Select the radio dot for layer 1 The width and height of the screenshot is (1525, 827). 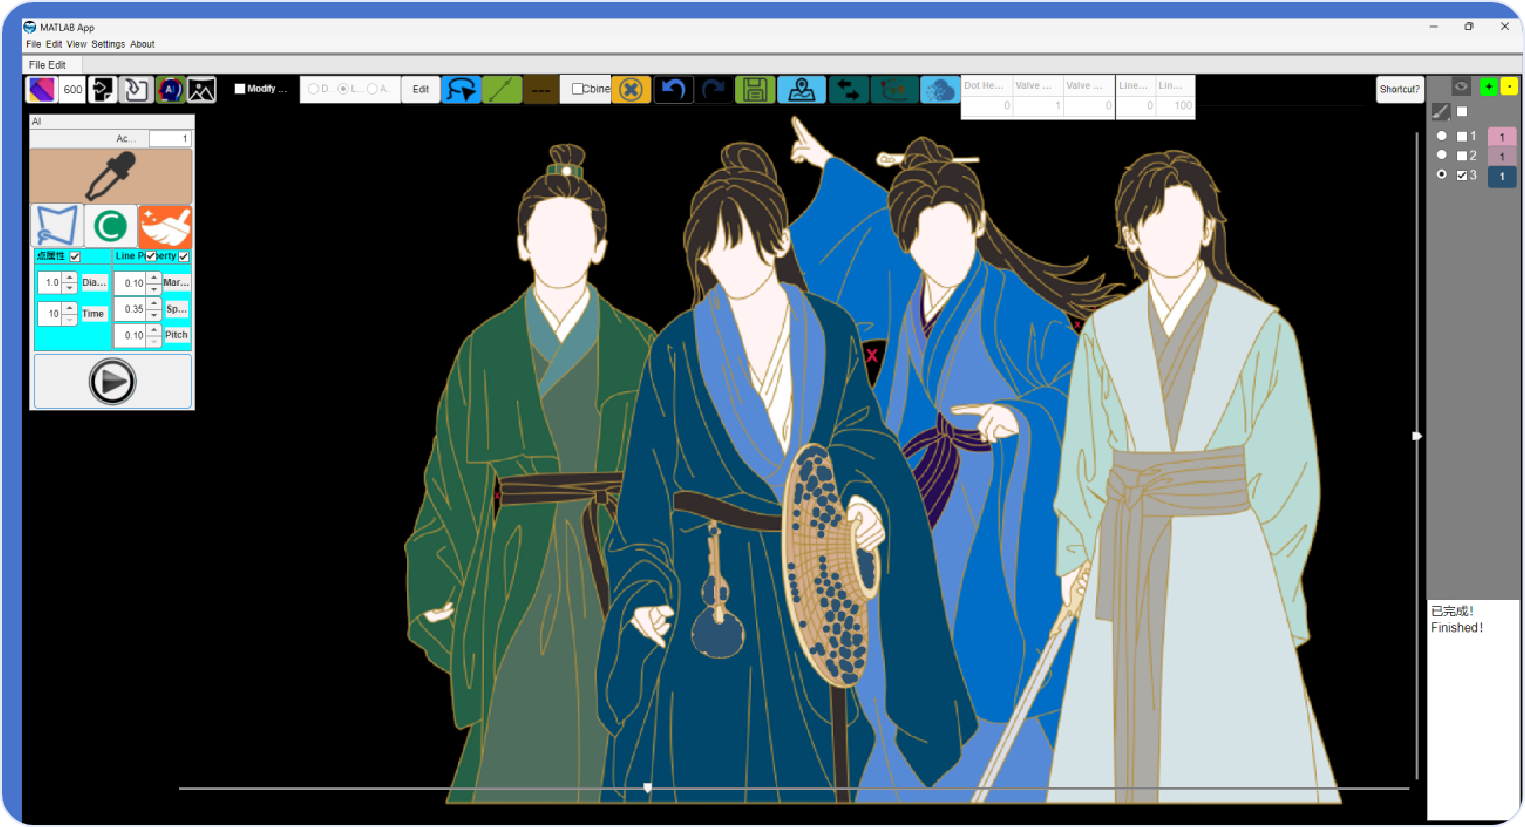click(1441, 135)
